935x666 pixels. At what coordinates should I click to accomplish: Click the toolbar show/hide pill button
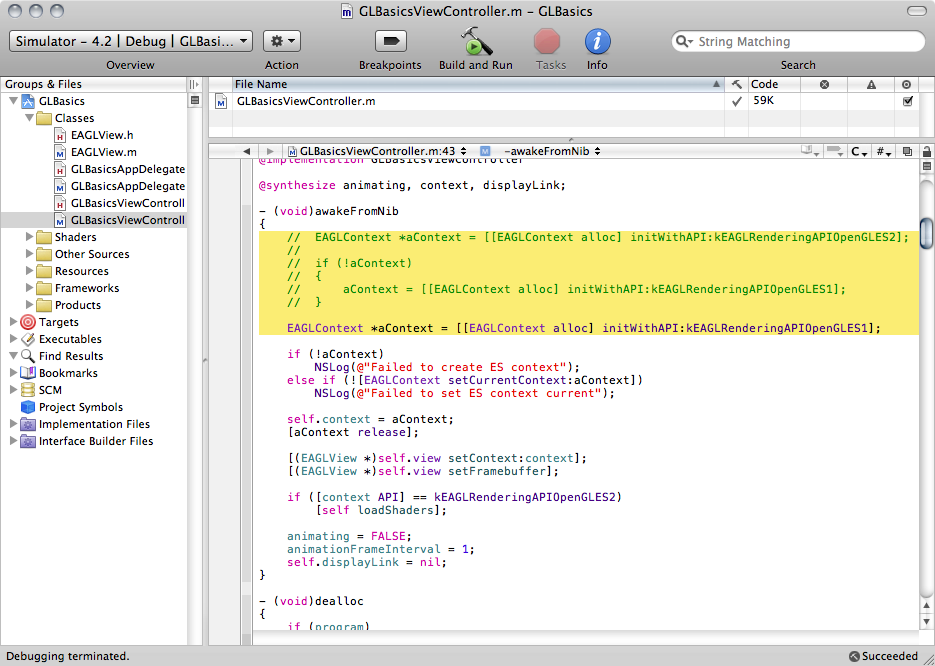tap(915, 11)
